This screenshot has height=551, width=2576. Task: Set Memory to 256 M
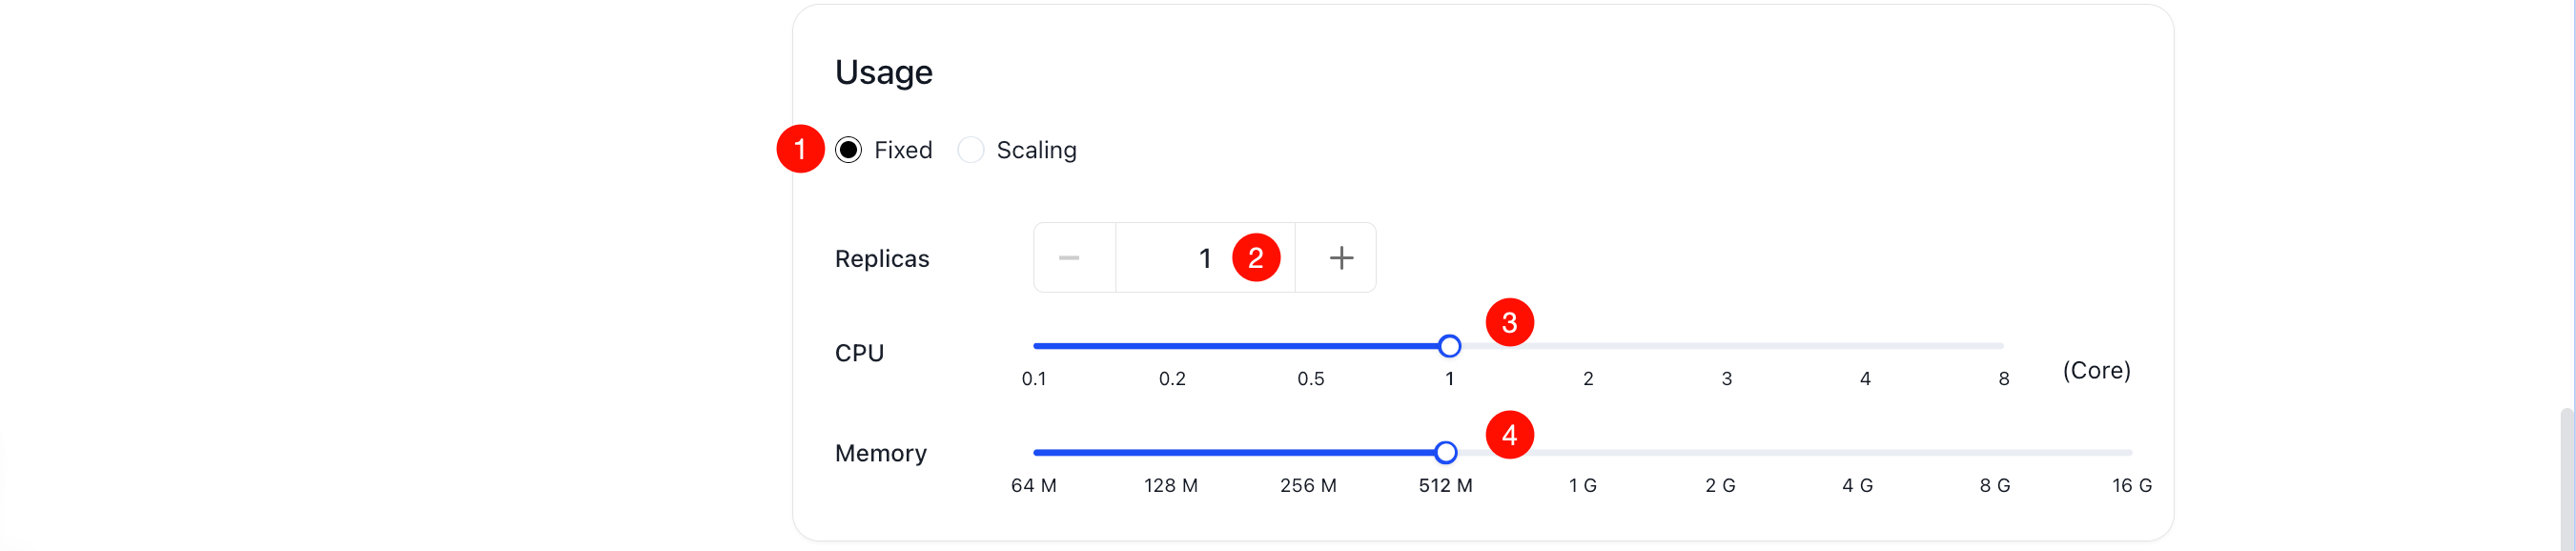click(x=1309, y=453)
